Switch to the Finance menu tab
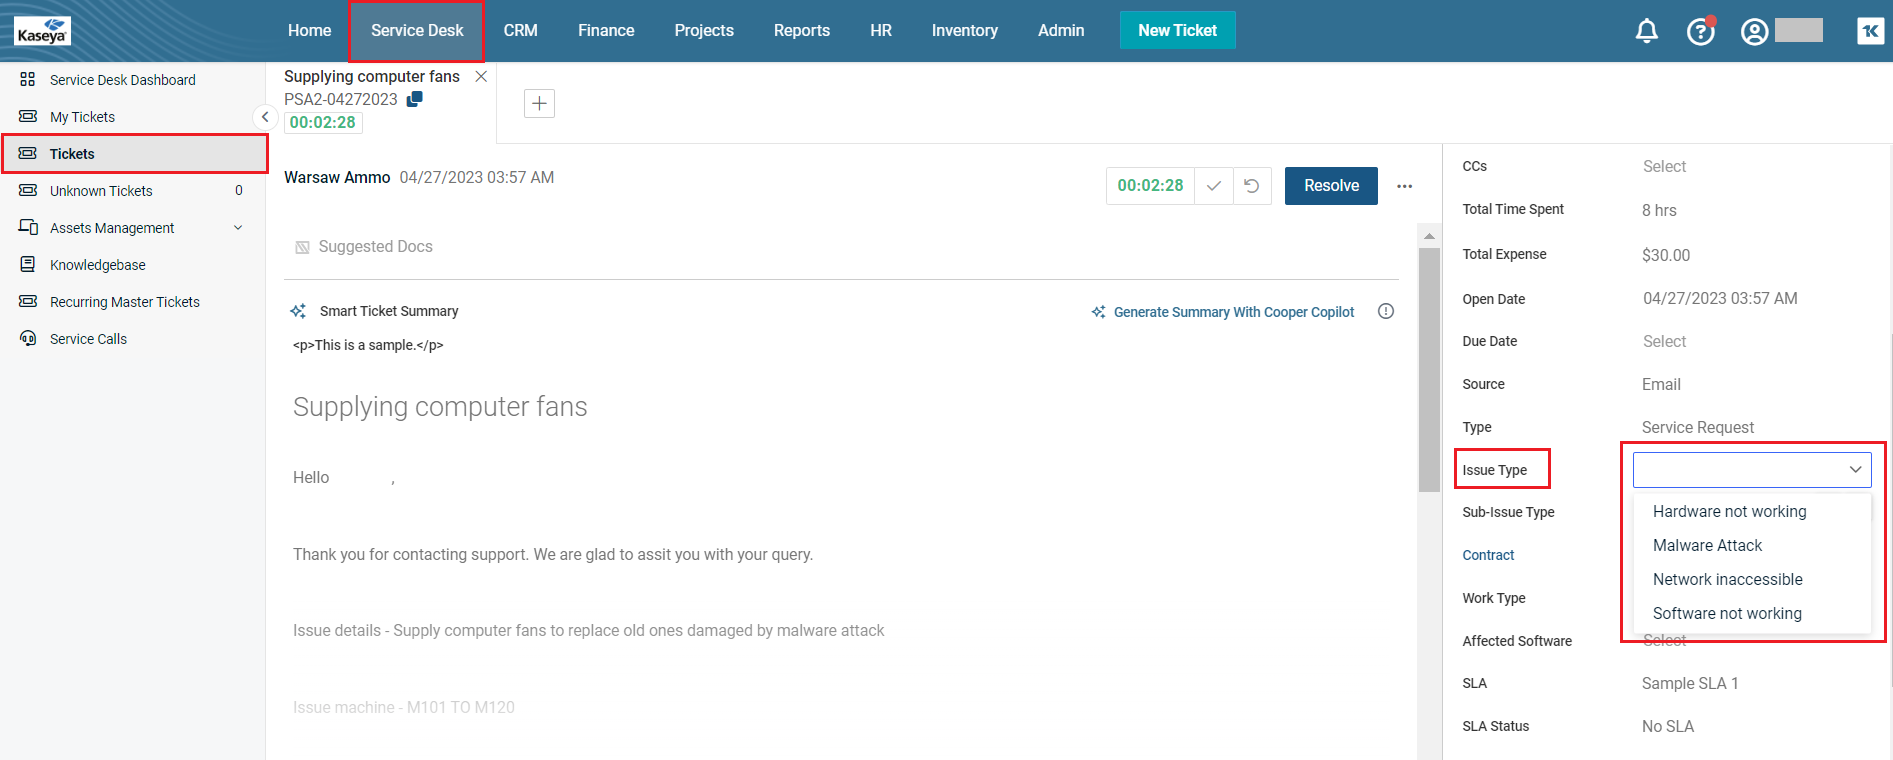The width and height of the screenshot is (1893, 760). tap(606, 31)
